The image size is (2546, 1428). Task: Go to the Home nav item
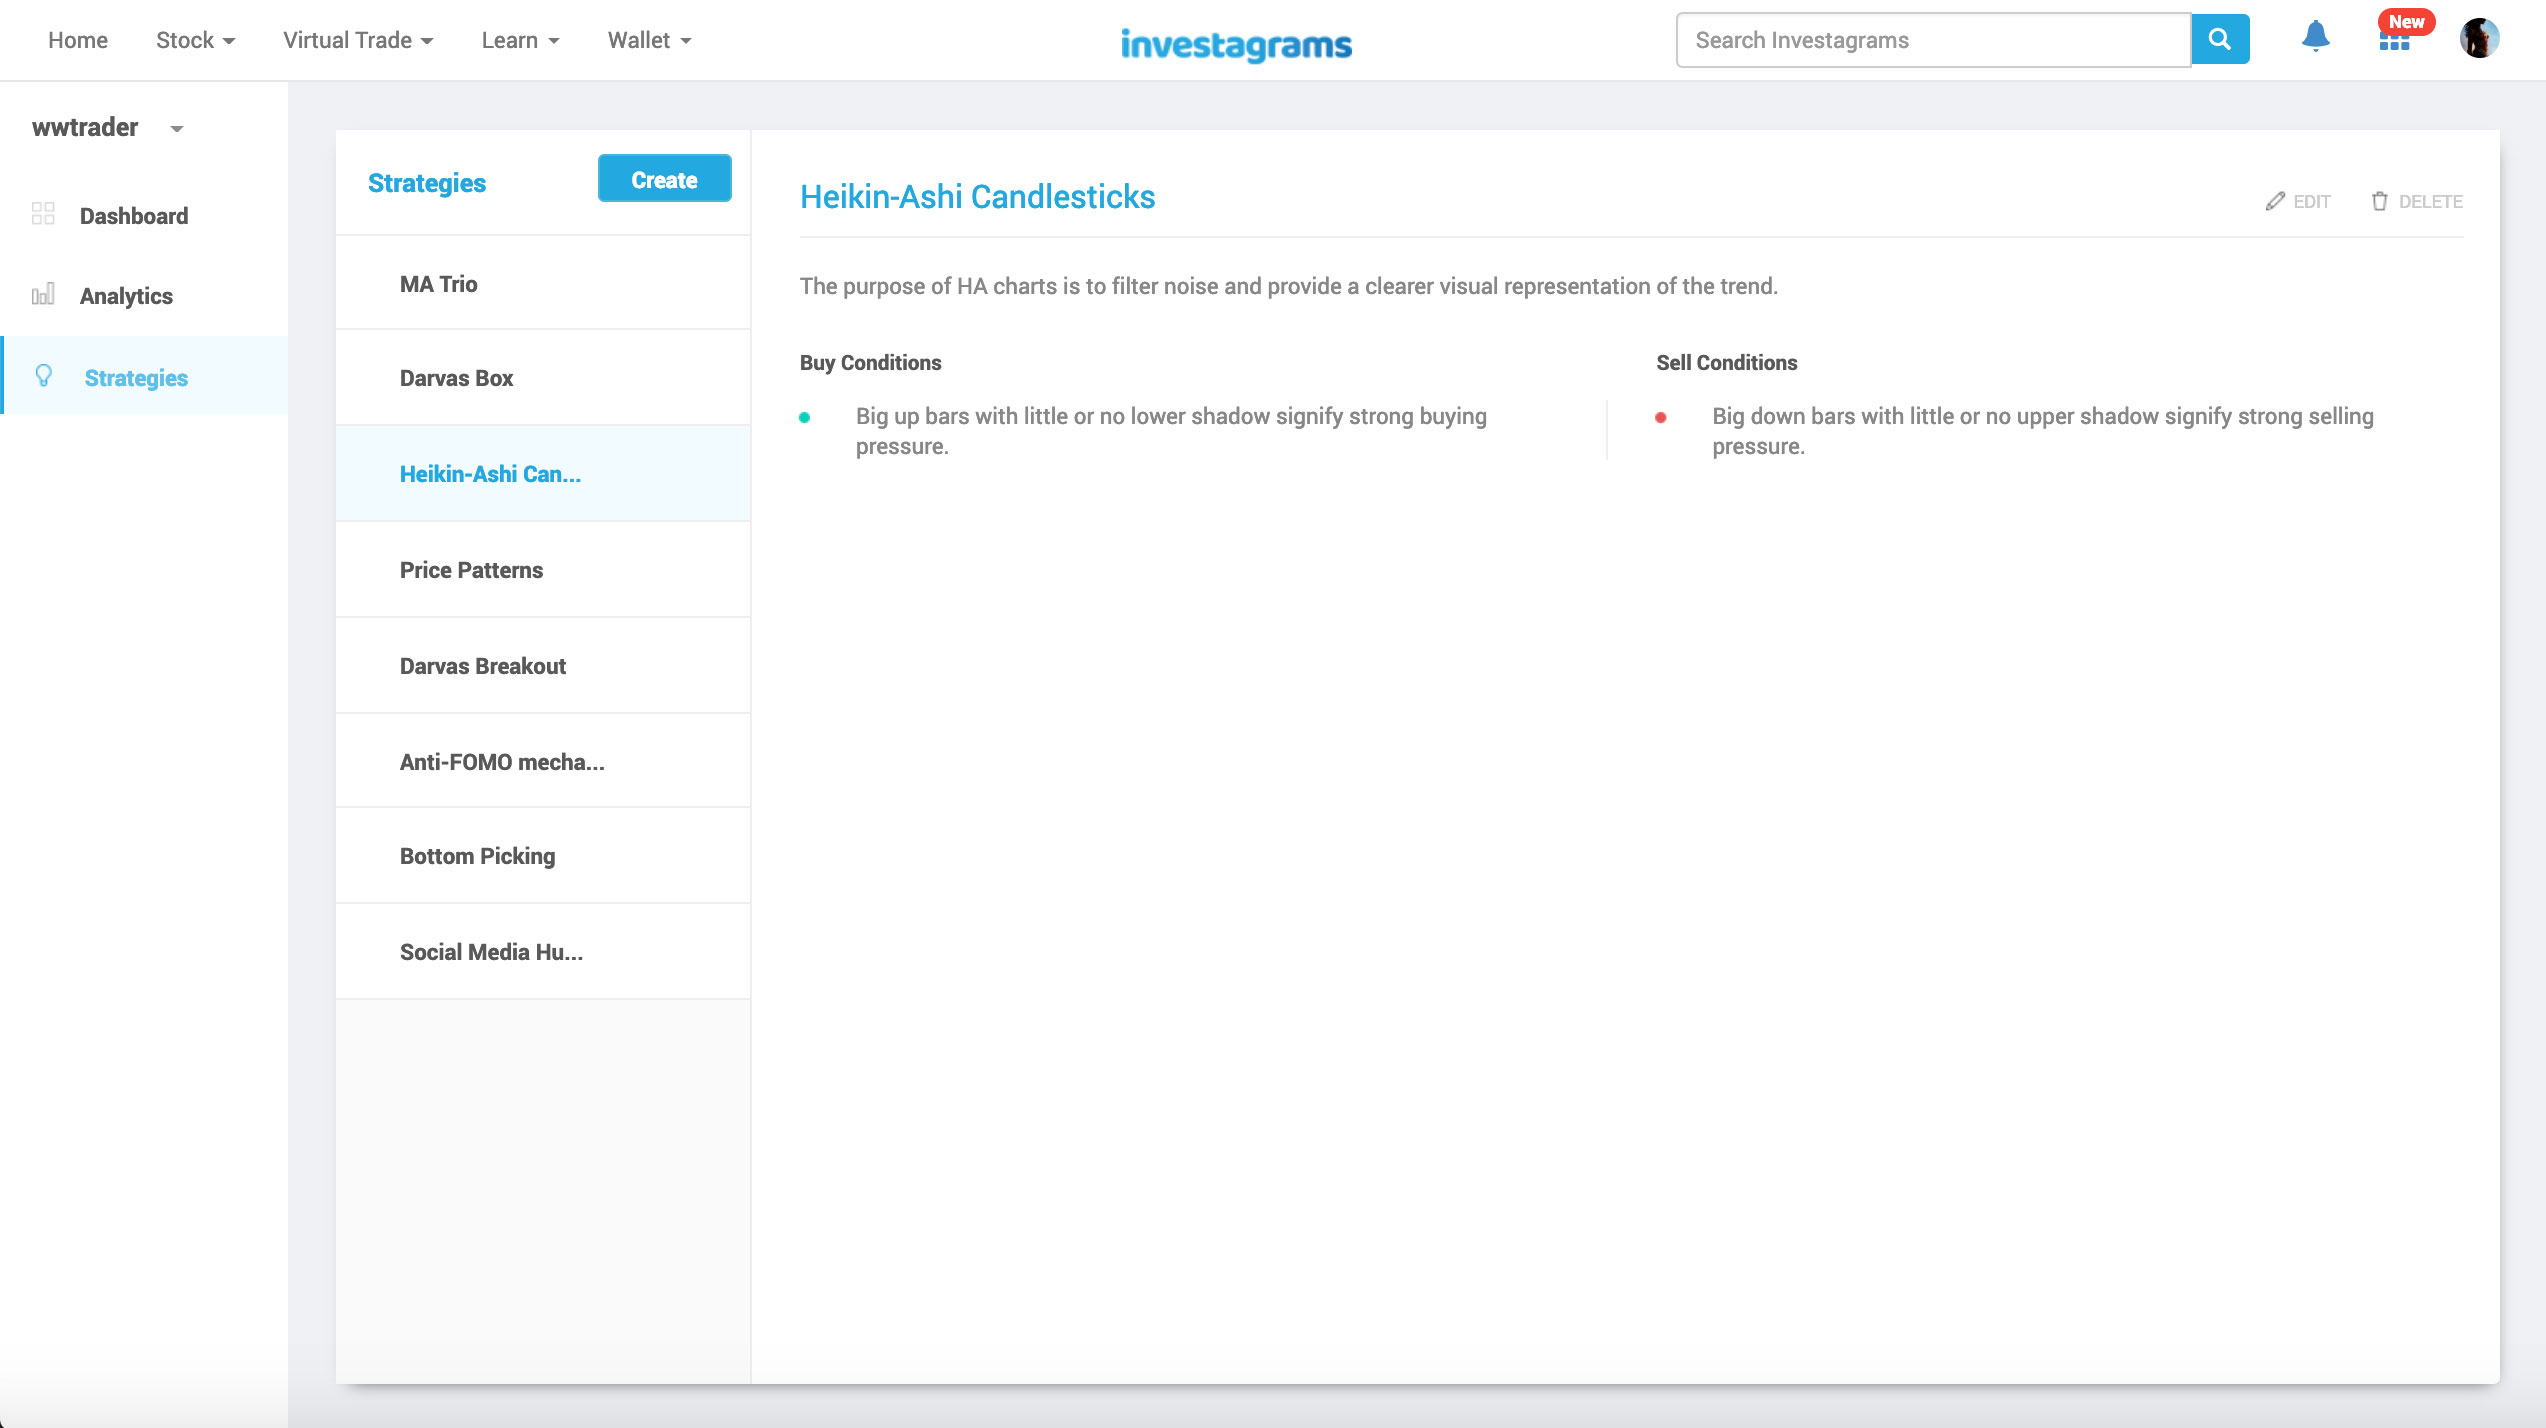point(78,40)
